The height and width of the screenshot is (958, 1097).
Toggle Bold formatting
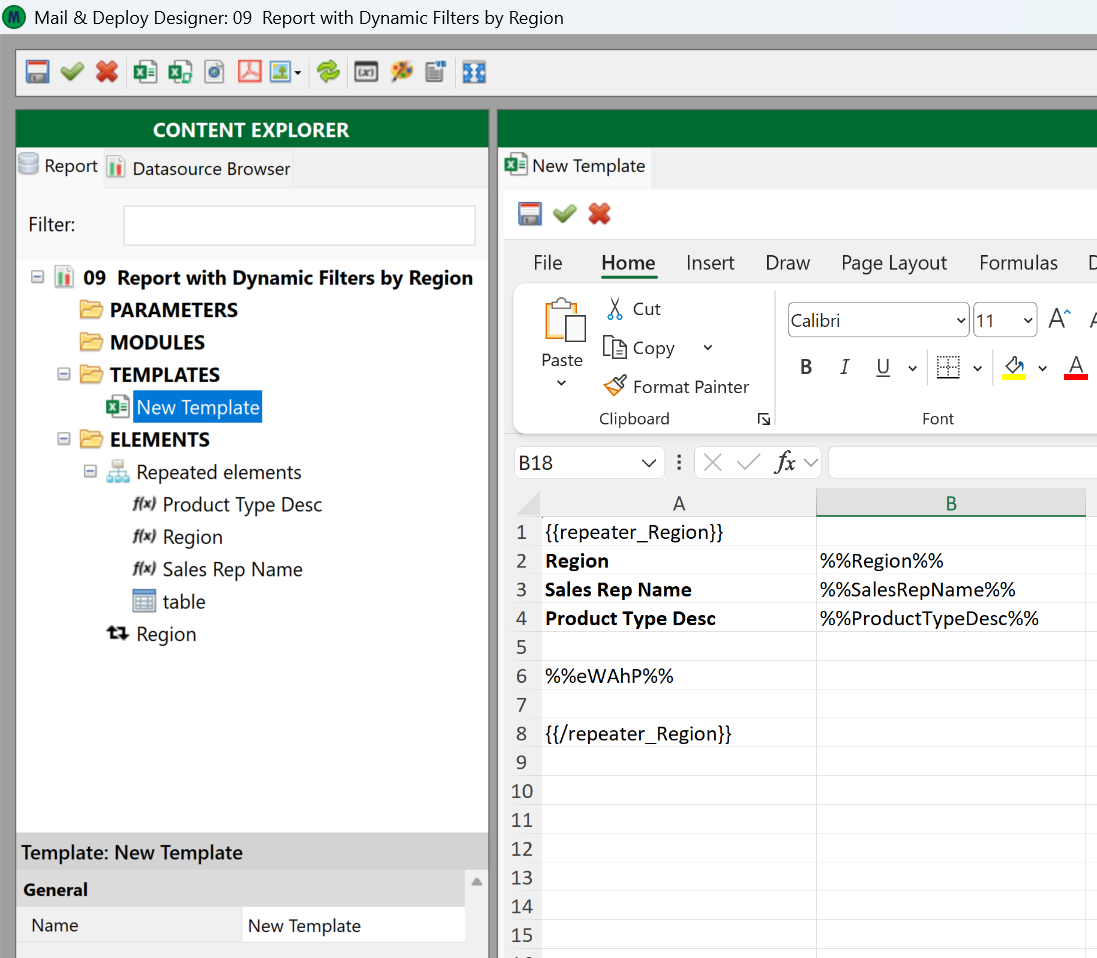click(806, 368)
